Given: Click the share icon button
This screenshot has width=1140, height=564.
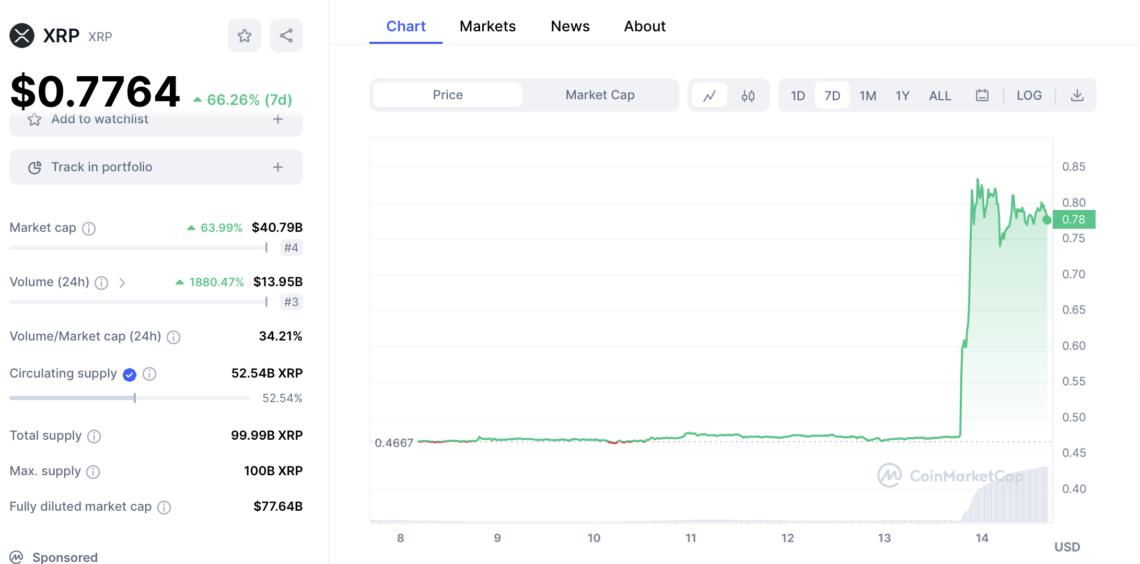Looking at the screenshot, I should pos(286,36).
